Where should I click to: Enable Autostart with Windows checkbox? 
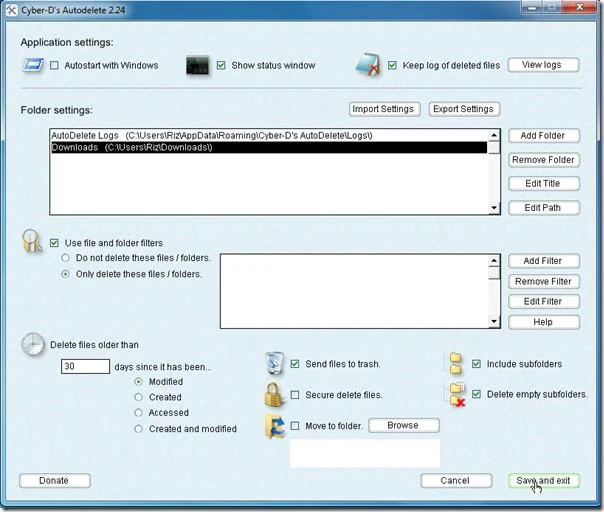[x=54, y=65]
